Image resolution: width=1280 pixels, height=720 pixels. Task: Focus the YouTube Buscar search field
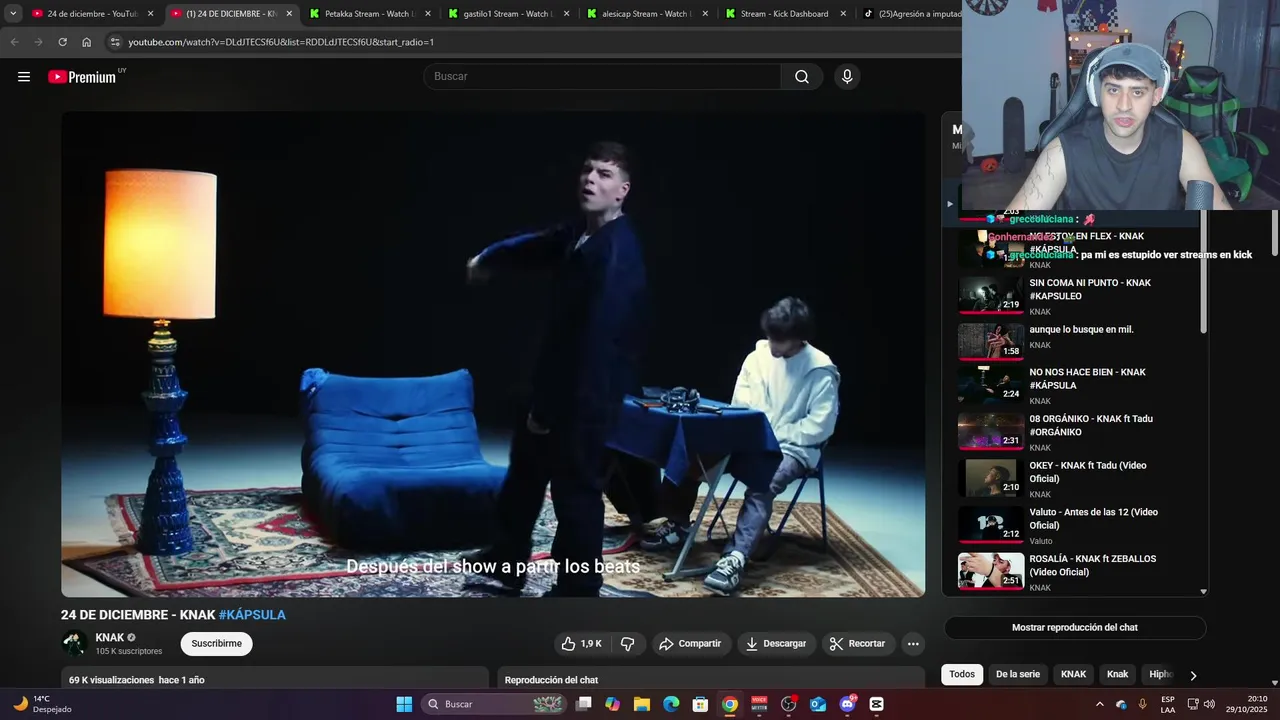603,77
